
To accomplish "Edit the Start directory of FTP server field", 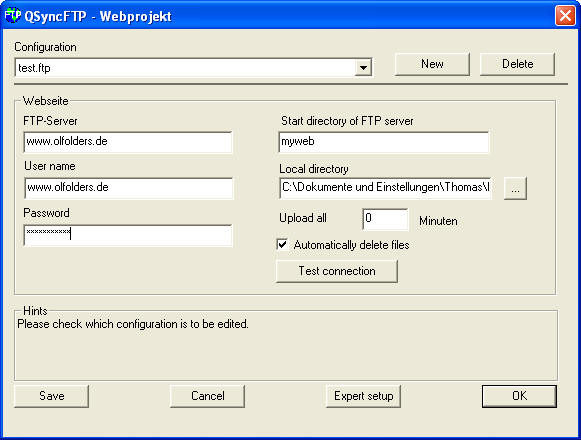I will tap(384, 142).
